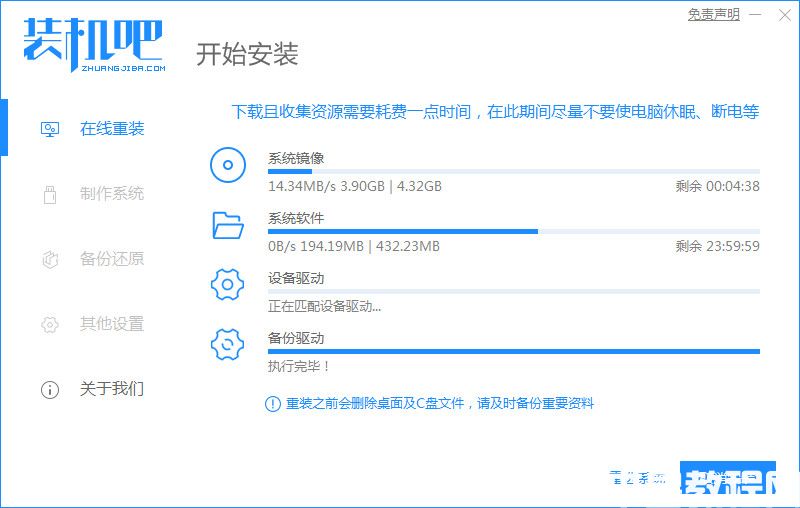800x508 pixels.
Task: Click the status text 正在匹配设备驱动...
Action: click(324, 306)
